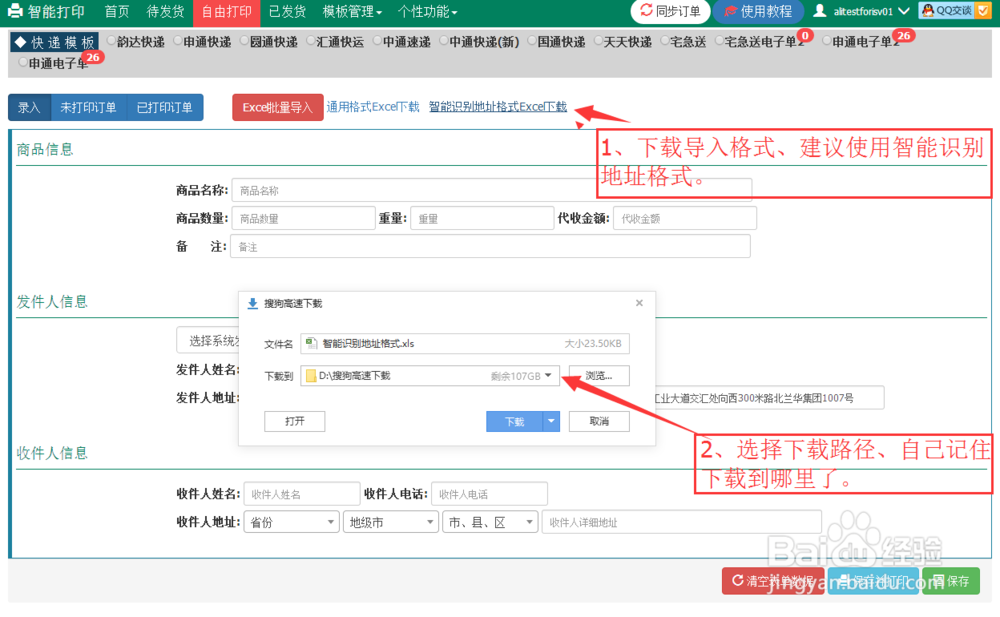
Task: Go to the 待发货 menu item
Action: [x=165, y=11]
